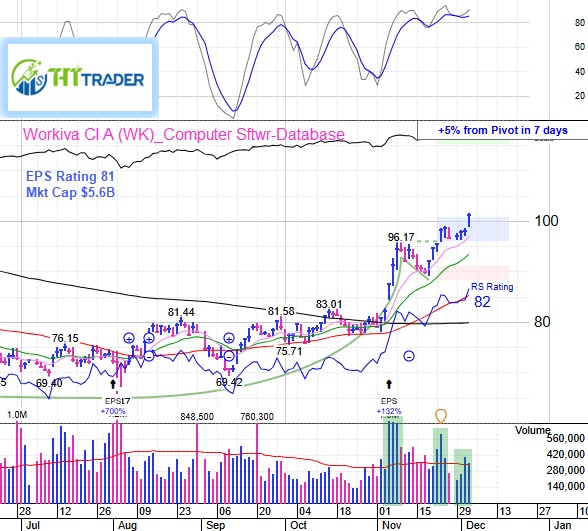Click the date tick 09 in August

pyautogui.click(x=144, y=511)
